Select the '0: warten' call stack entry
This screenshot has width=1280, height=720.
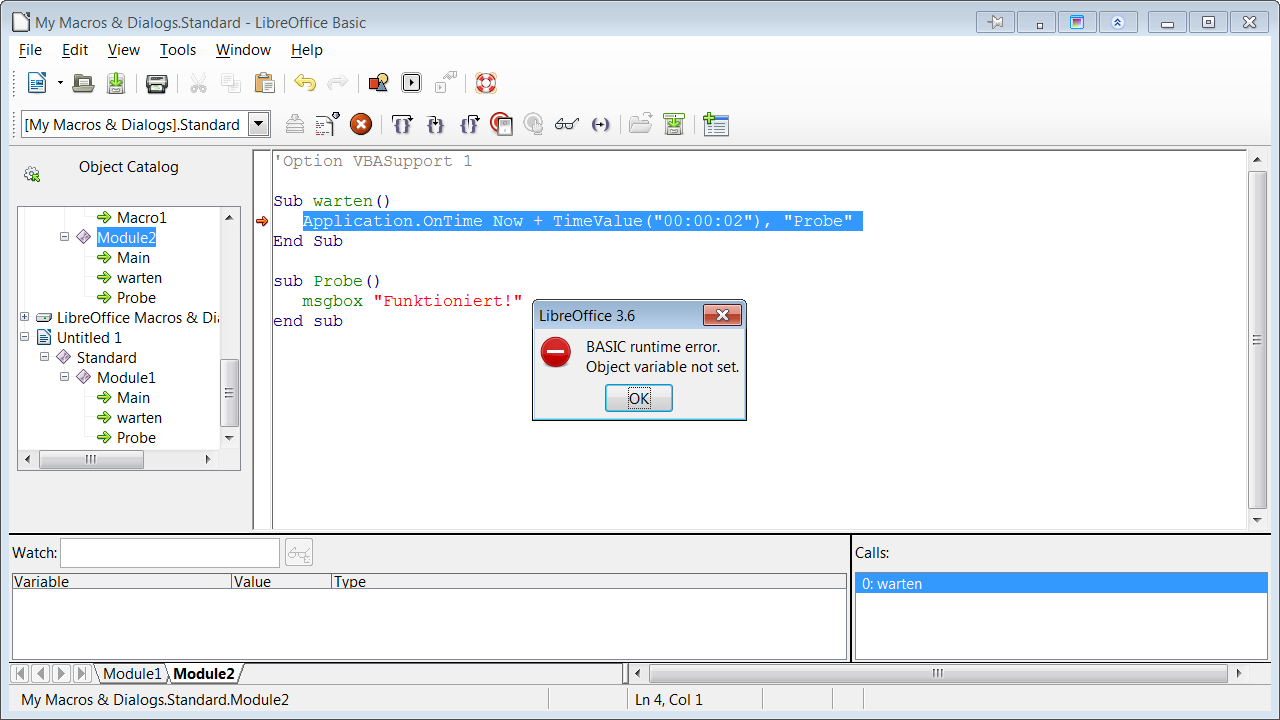[1061, 584]
